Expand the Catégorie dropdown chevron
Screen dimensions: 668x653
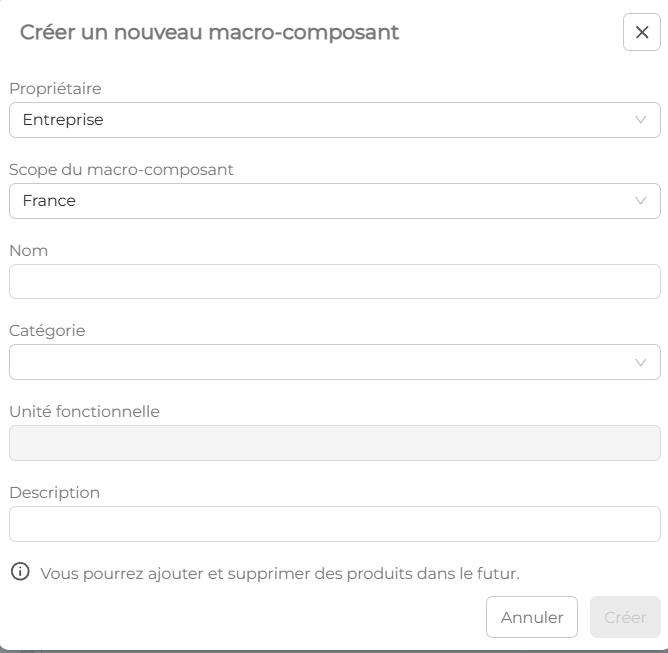[x=641, y=362]
